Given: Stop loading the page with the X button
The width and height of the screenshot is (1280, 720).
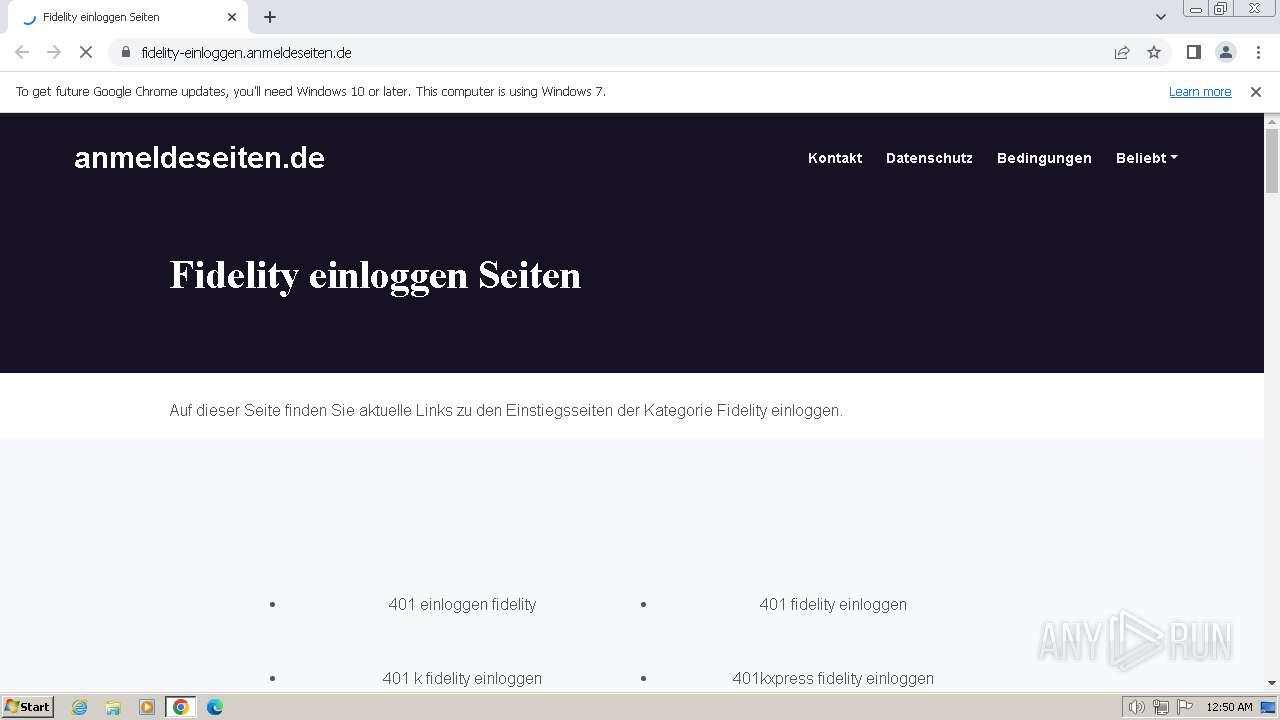Looking at the screenshot, I should coord(86,52).
